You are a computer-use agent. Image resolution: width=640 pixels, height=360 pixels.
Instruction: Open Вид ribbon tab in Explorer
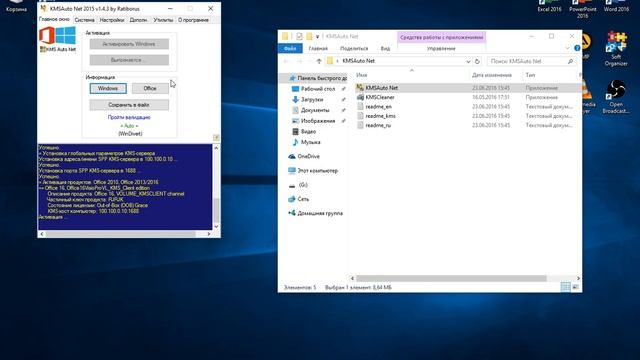385,48
